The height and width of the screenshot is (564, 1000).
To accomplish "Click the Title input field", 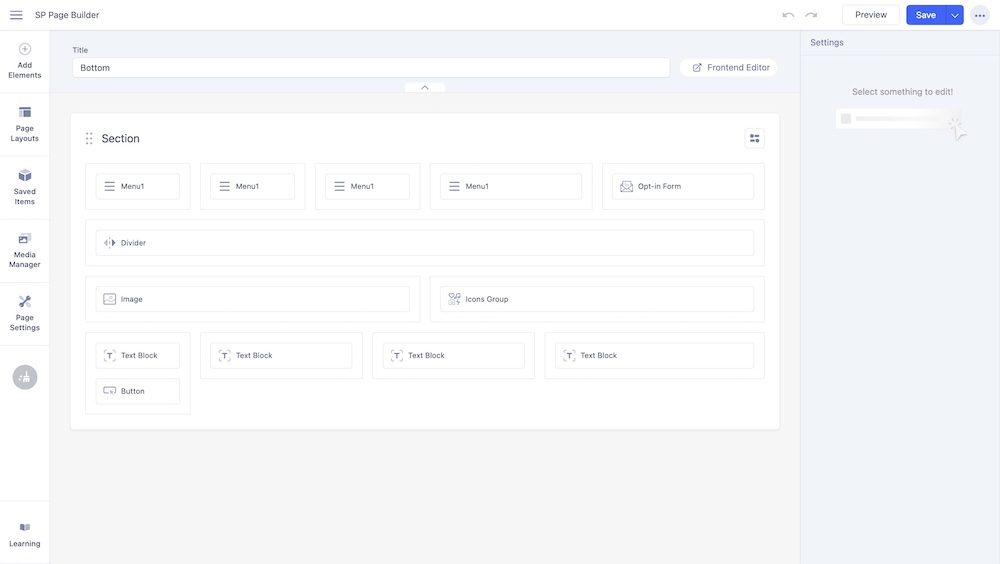I will click(x=370, y=68).
